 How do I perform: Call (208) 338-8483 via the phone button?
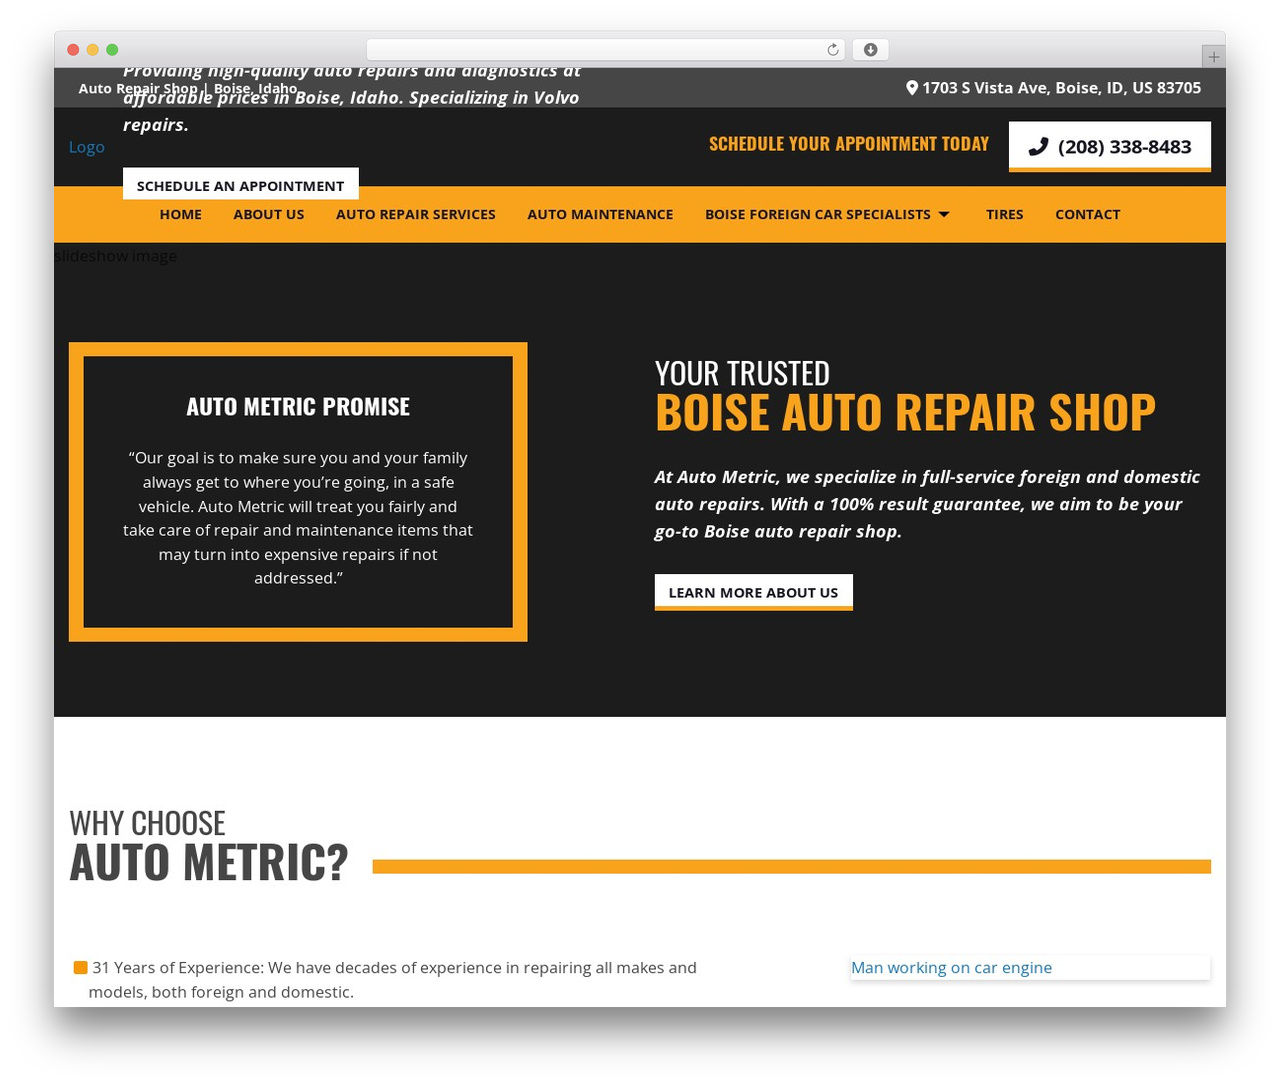pos(1109,147)
